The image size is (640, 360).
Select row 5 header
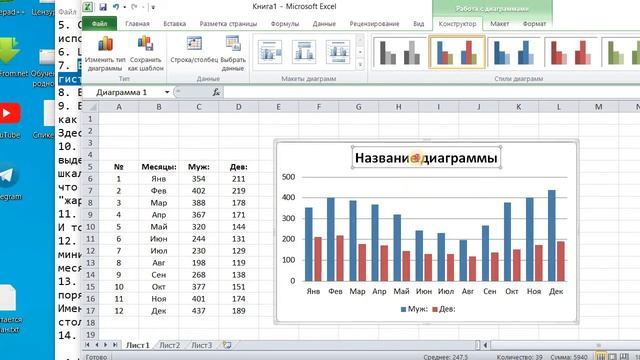(x=90, y=167)
